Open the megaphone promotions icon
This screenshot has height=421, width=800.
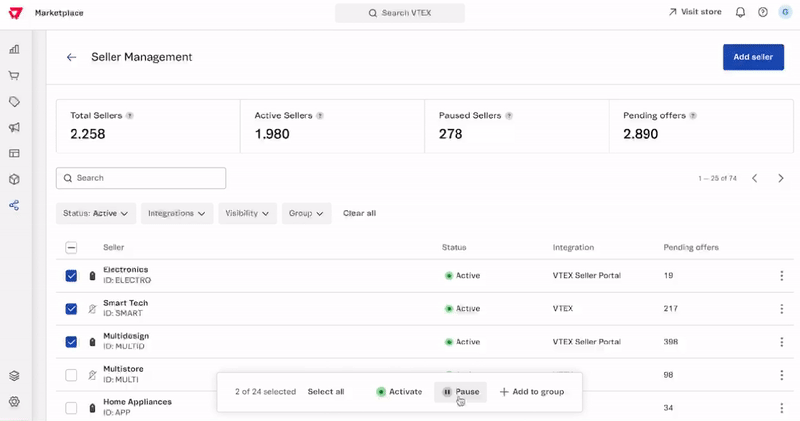tap(14, 128)
